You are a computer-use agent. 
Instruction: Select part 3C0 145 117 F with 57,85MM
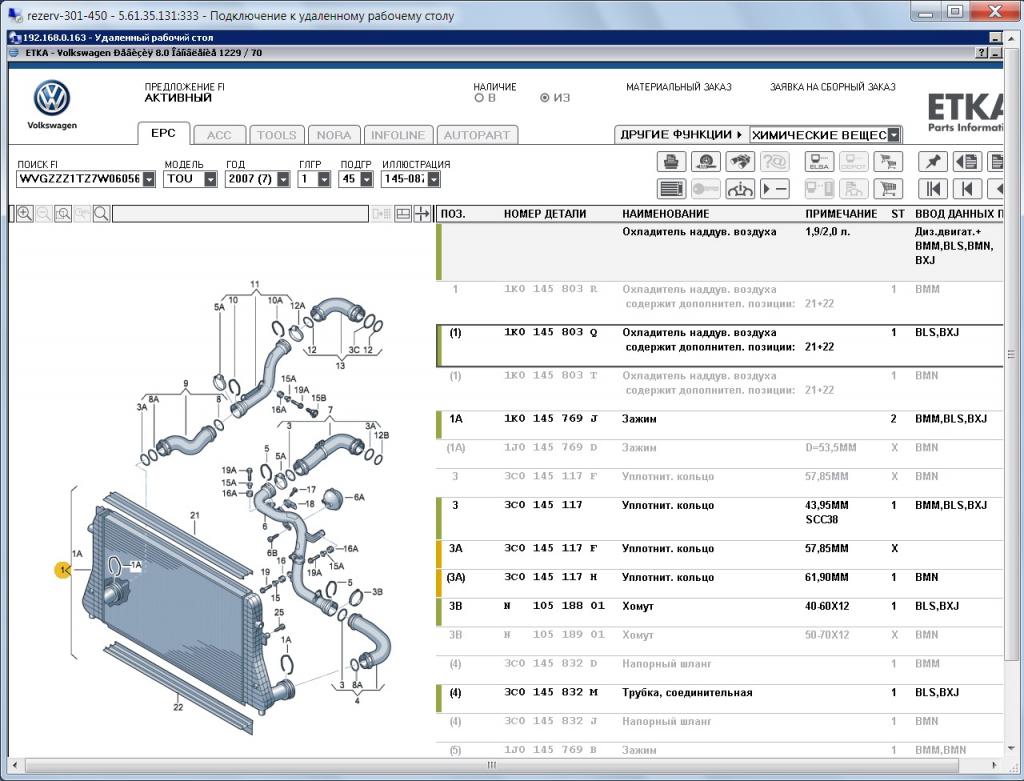click(x=720, y=554)
